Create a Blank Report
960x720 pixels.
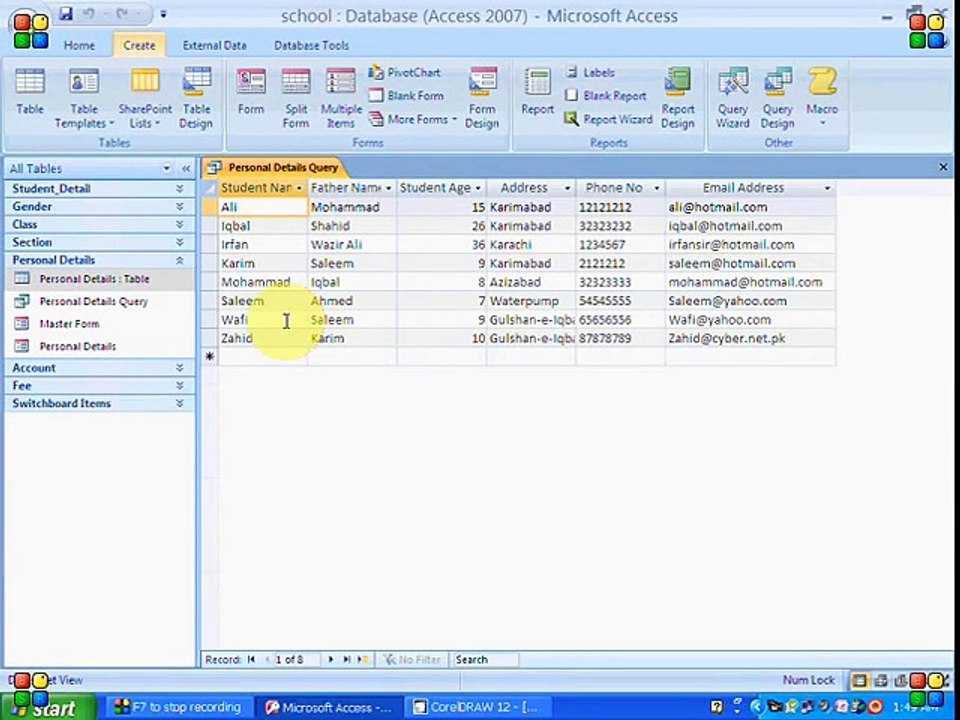606,96
